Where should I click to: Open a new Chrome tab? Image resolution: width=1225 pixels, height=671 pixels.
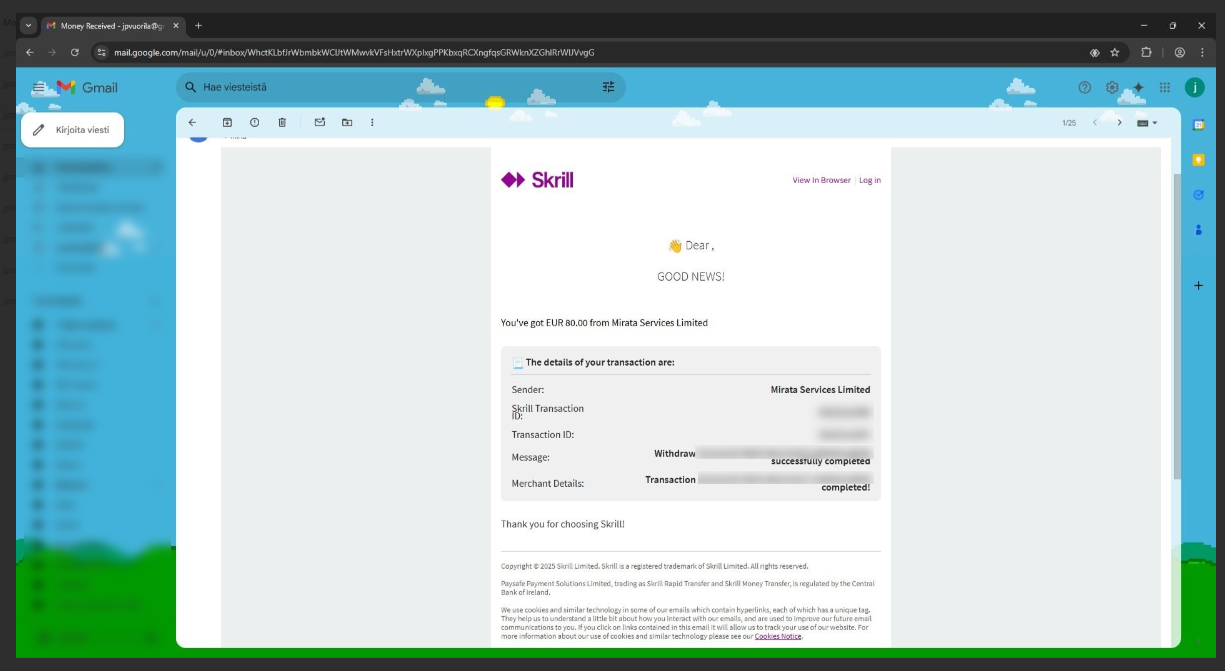pyautogui.click(x=198, y=26)
